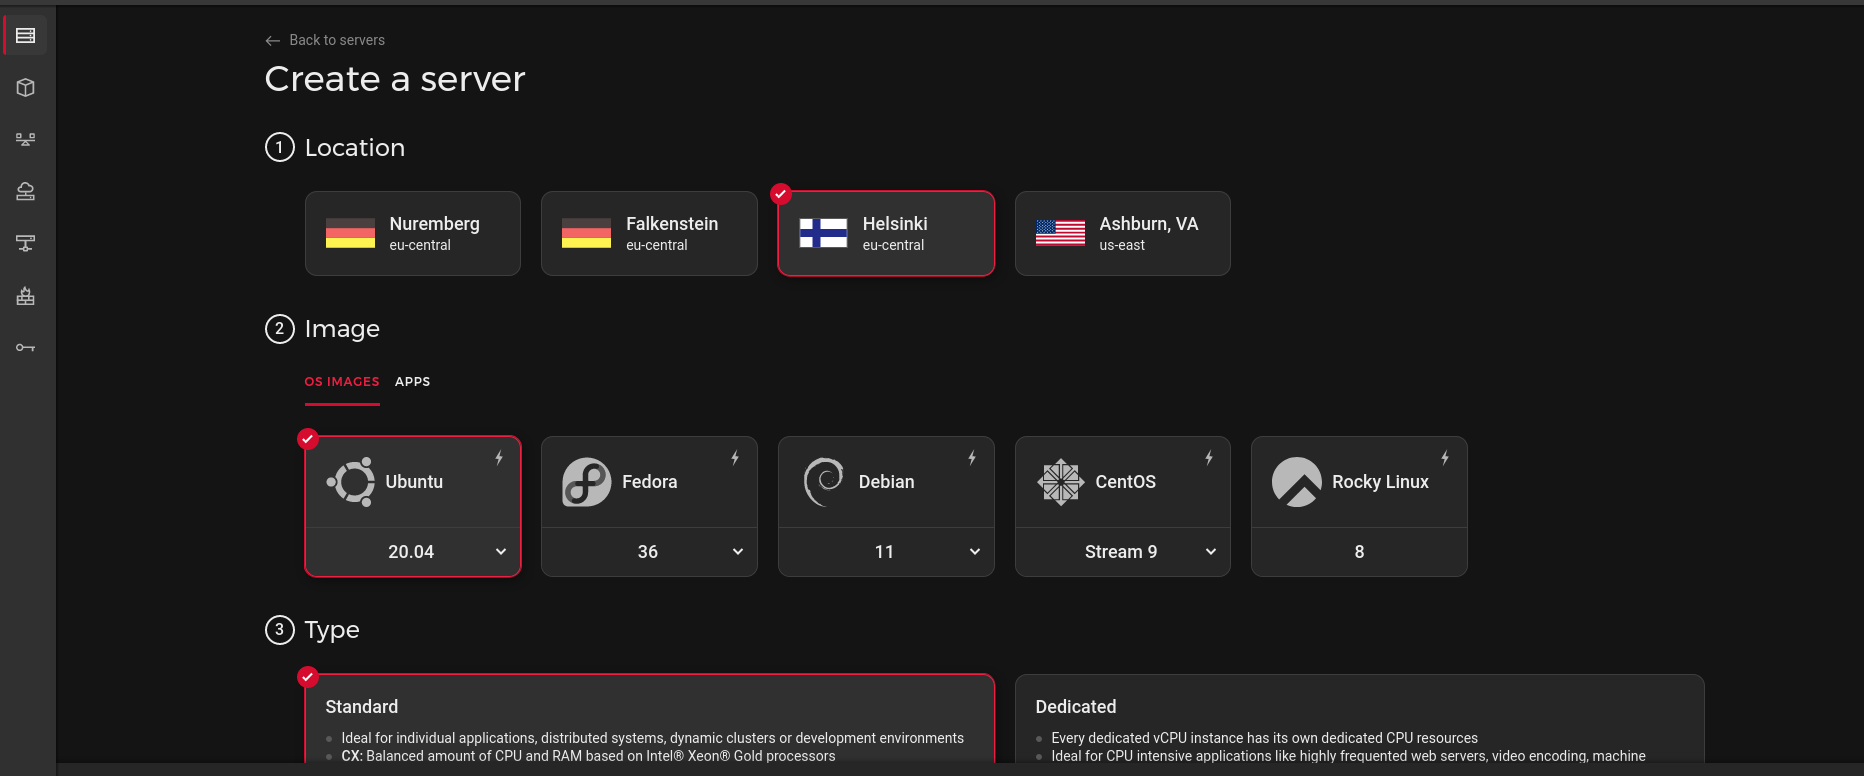Select the Dedicated server type

[1360, 720]
